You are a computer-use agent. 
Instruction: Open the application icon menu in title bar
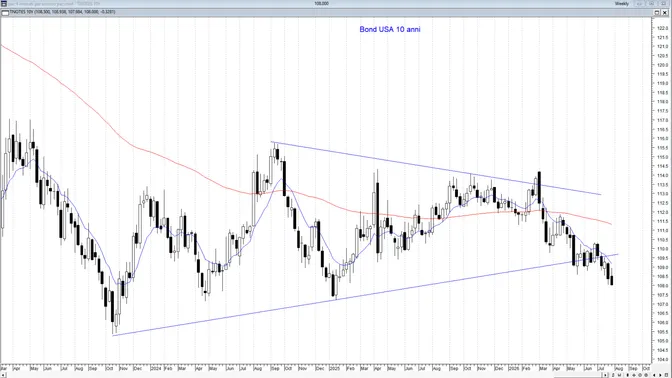pyautogui.click(x=4, y=3)
